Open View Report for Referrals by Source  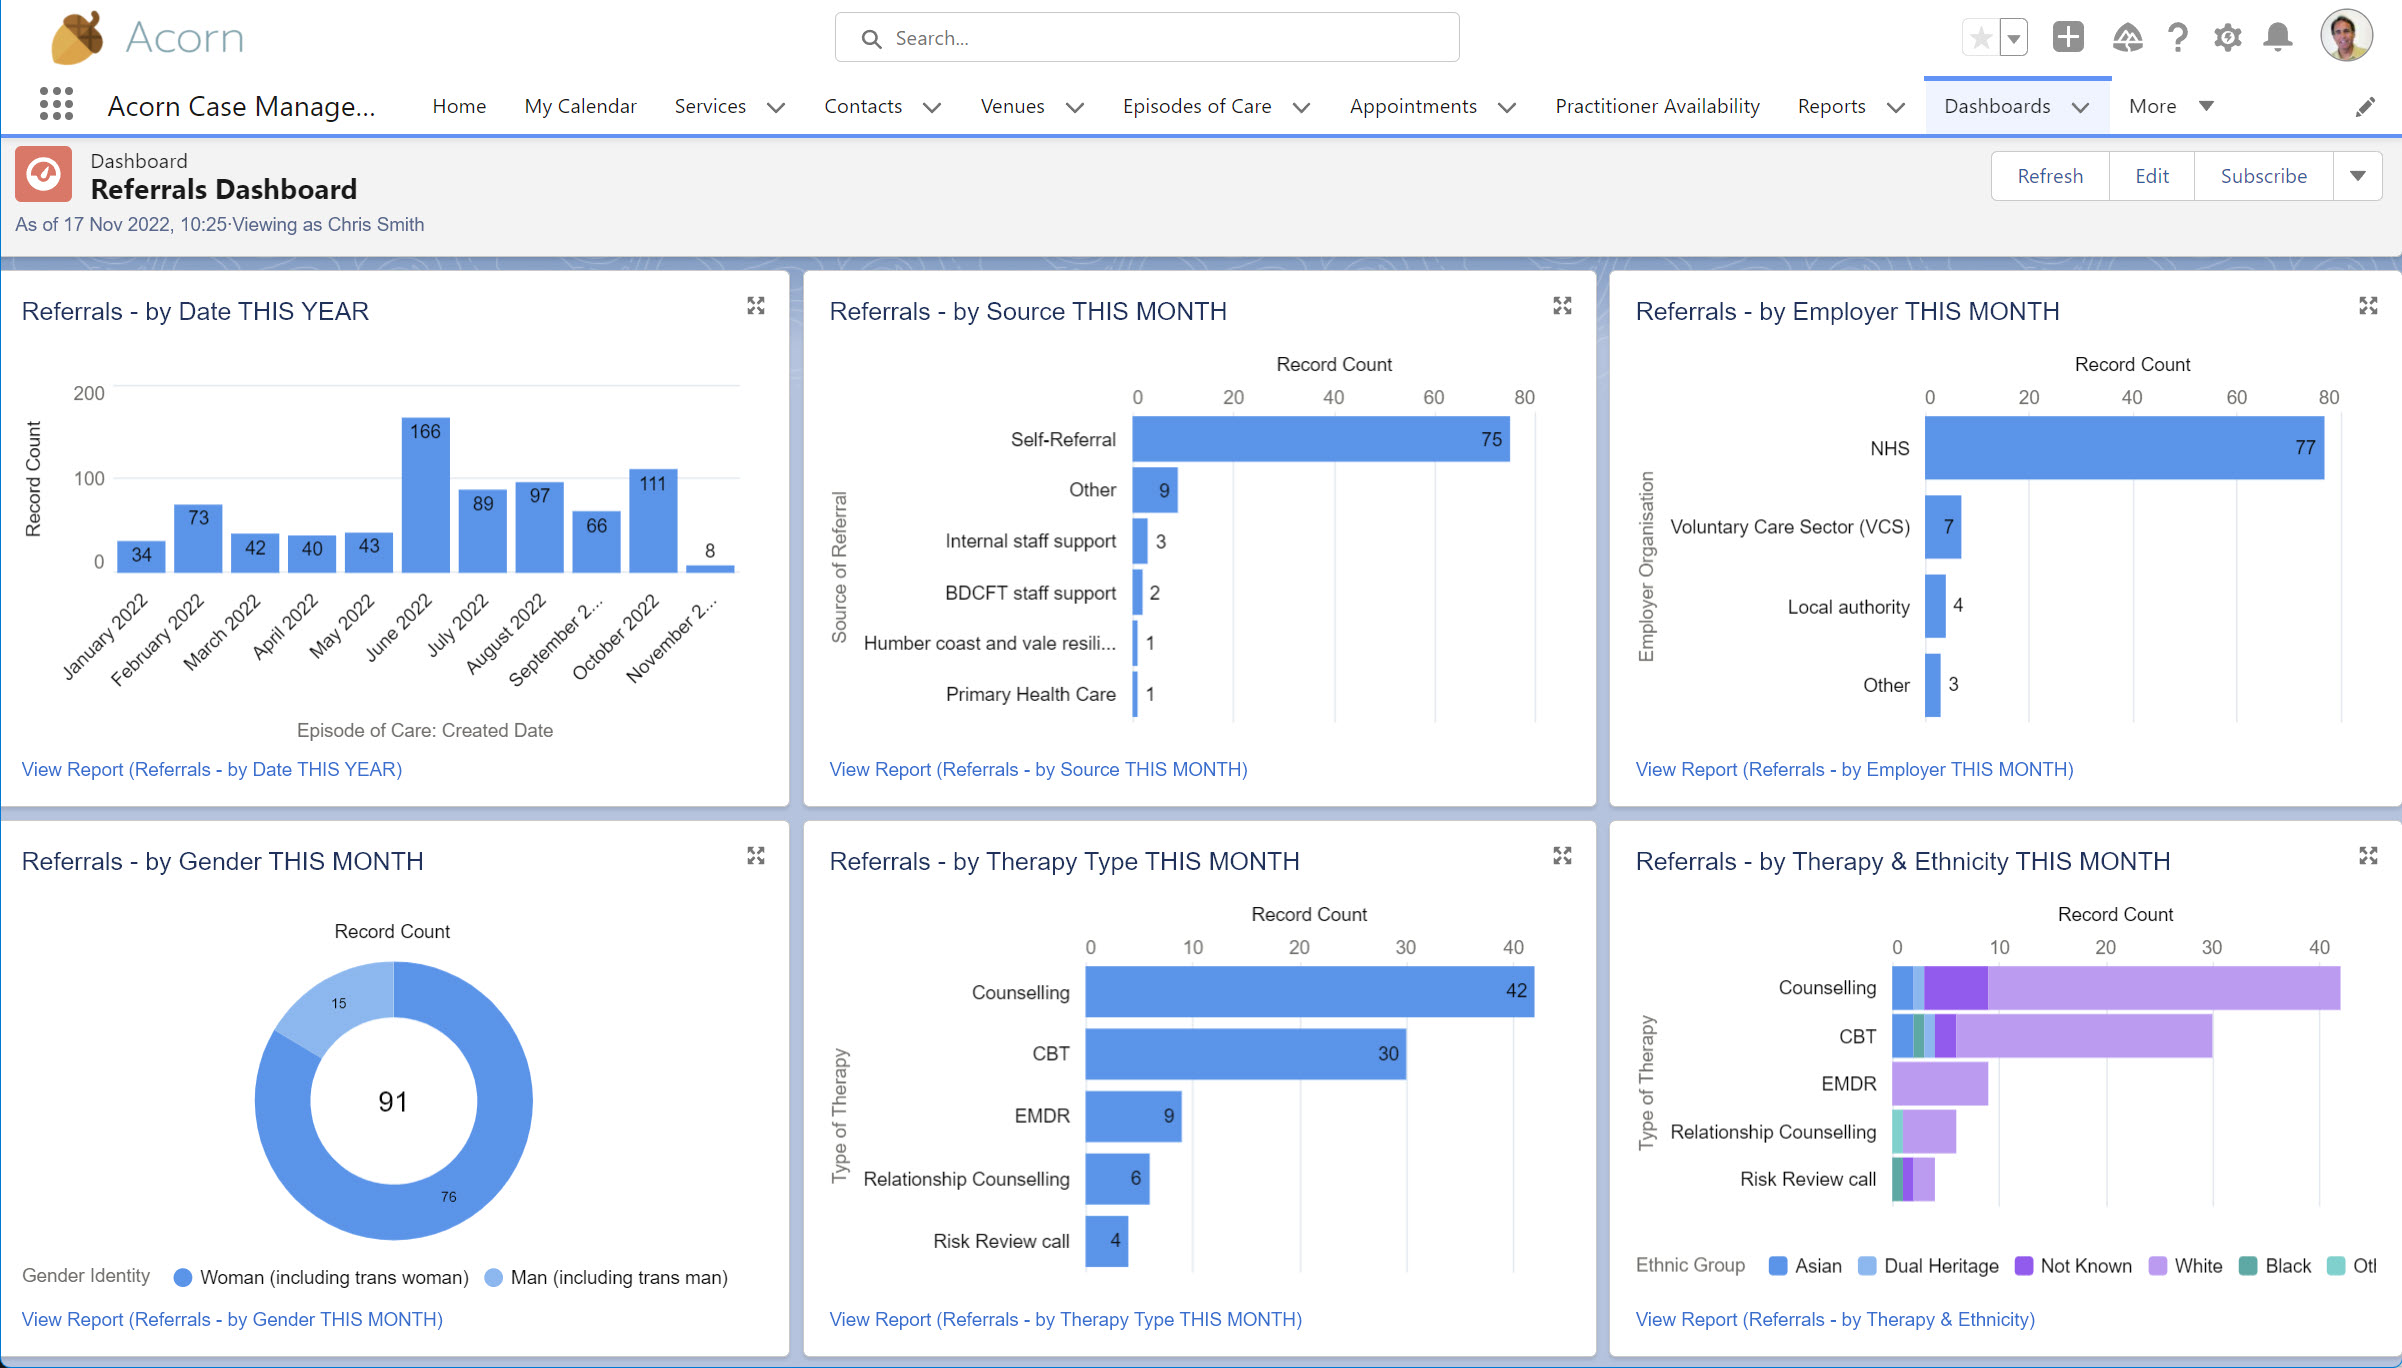click(1038, 769)
